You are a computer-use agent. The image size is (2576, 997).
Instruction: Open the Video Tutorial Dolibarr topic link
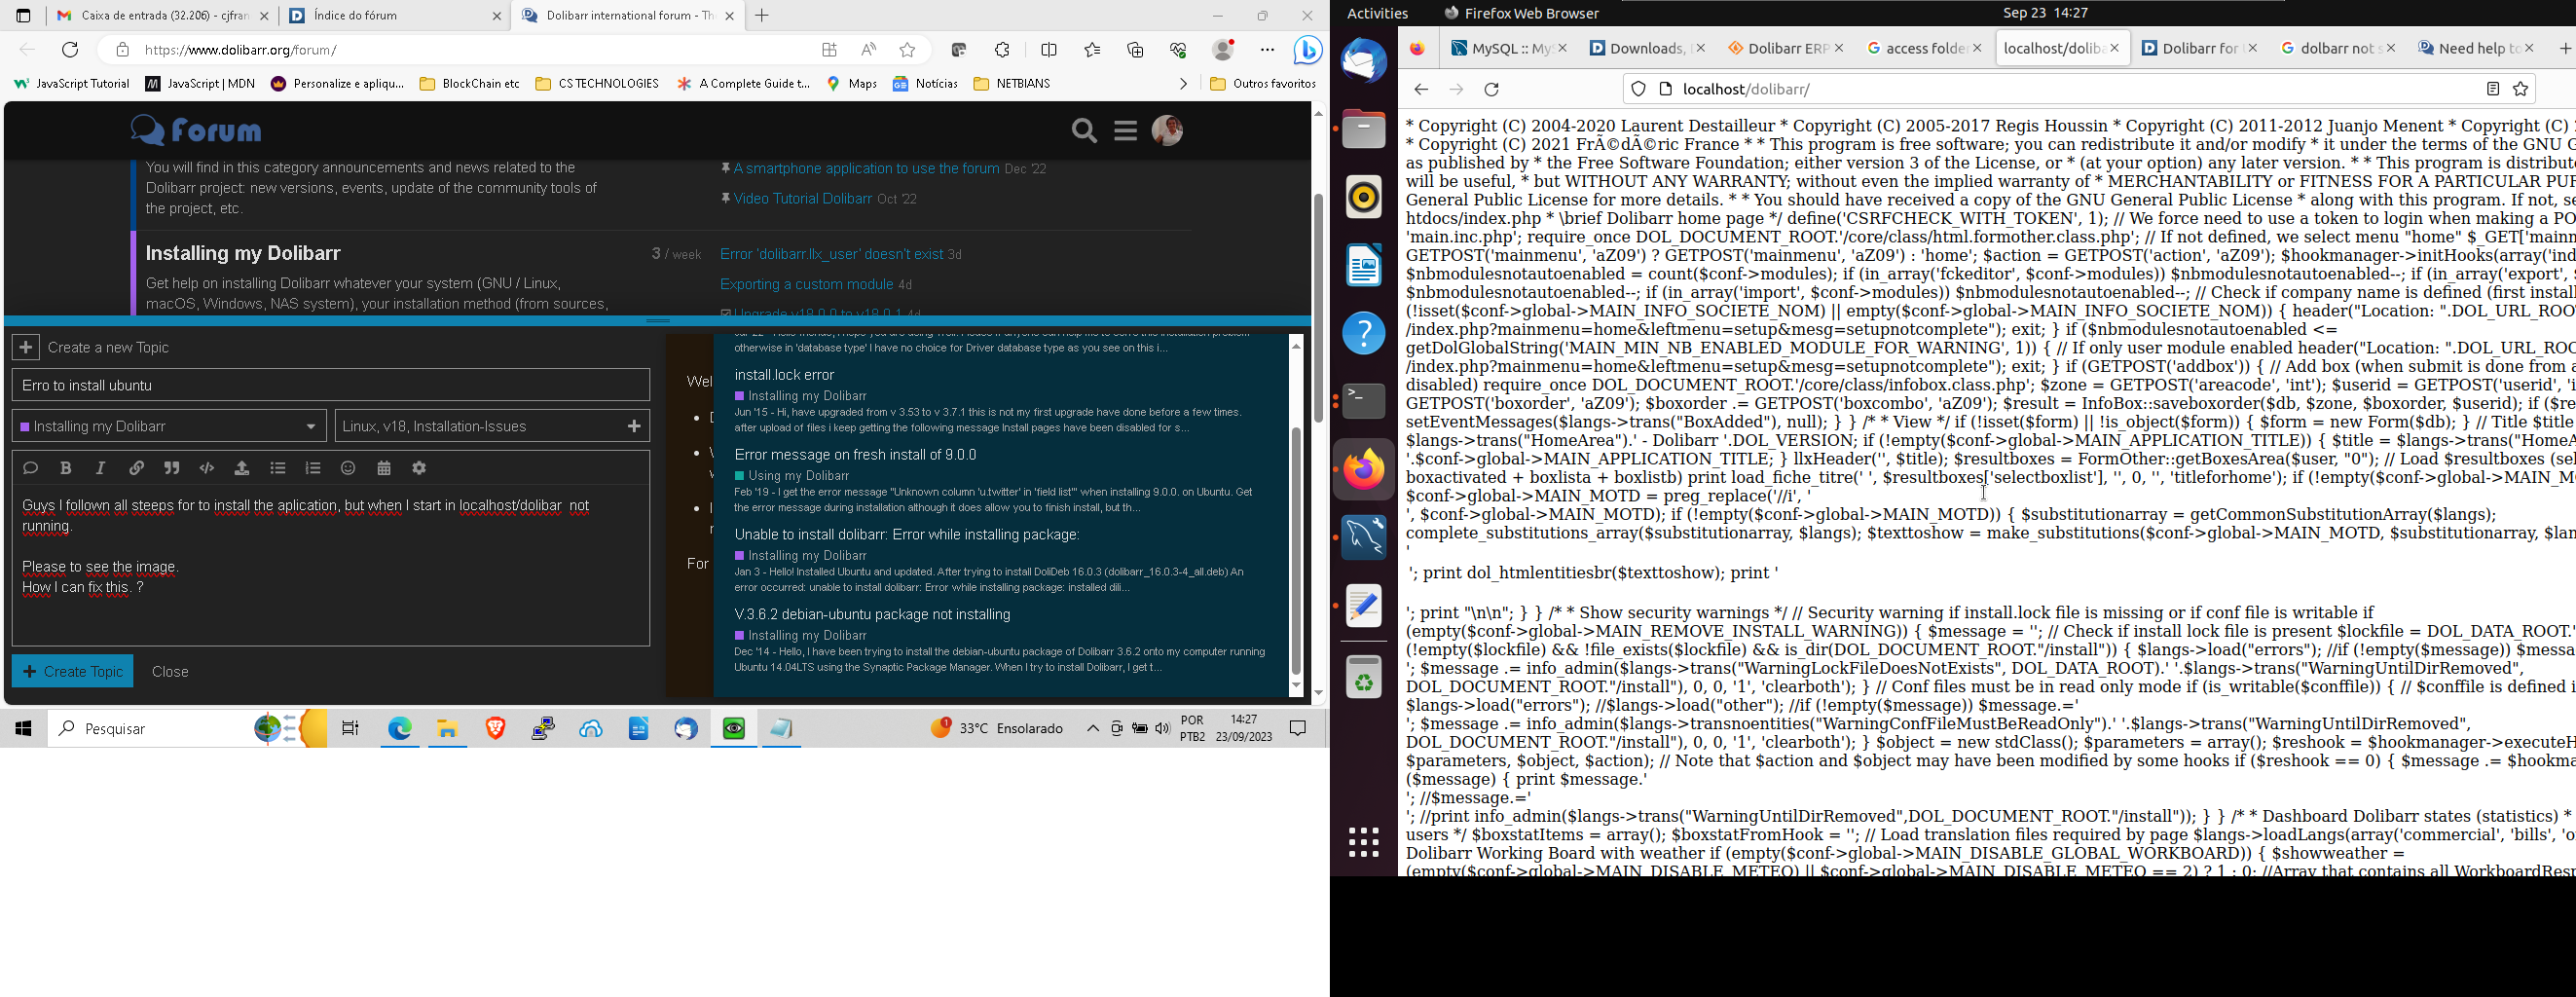[803, 199]
